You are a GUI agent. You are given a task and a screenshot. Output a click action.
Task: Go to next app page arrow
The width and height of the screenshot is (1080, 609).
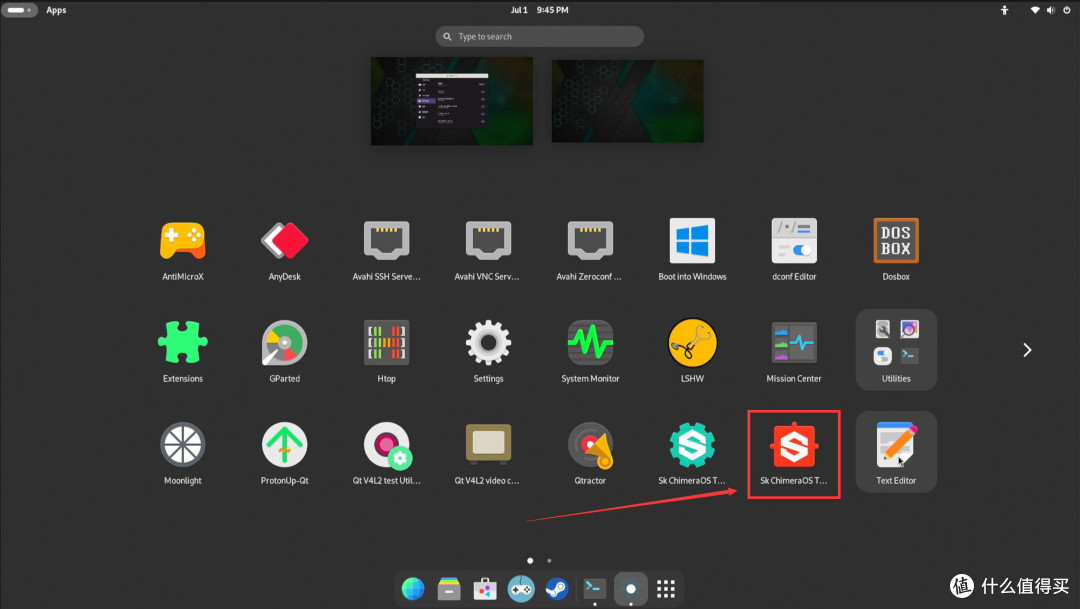point(1027,350)
